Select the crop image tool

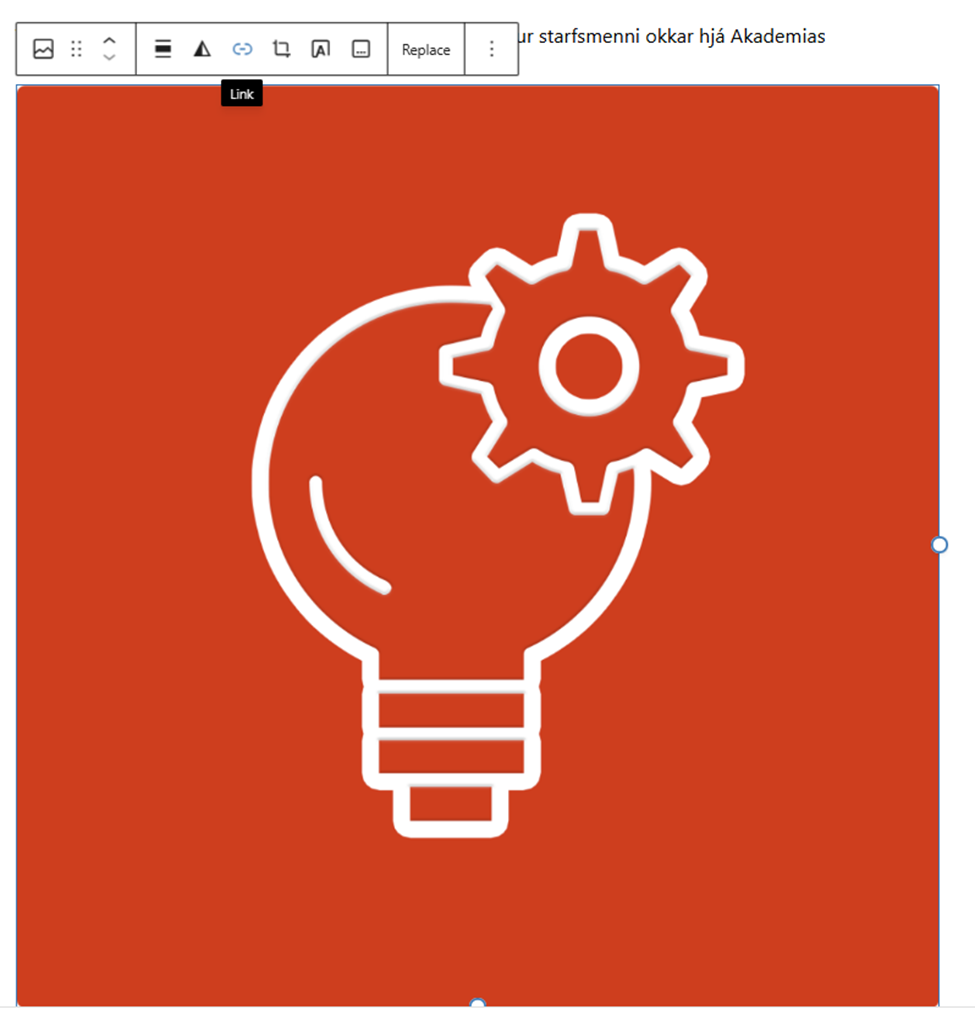pyautogui.click(x=281, y=49)
